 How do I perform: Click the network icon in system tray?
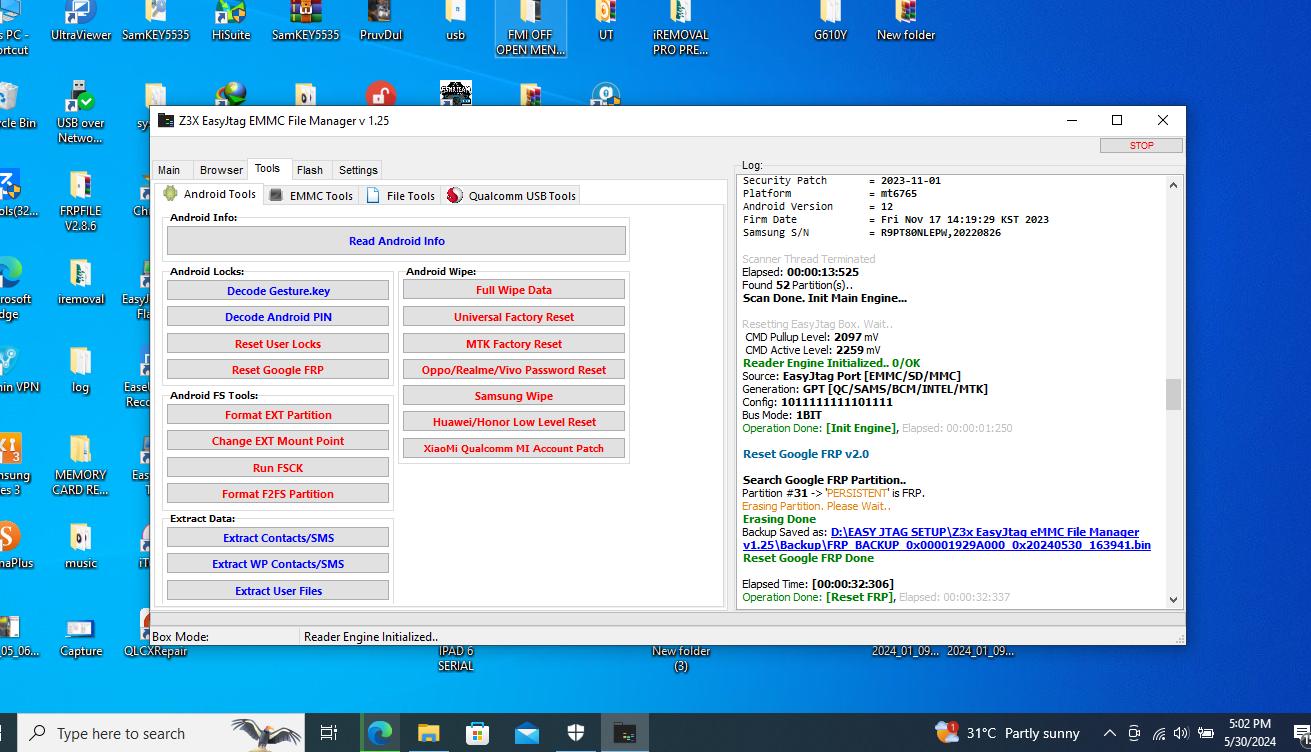coord(1158,733)
